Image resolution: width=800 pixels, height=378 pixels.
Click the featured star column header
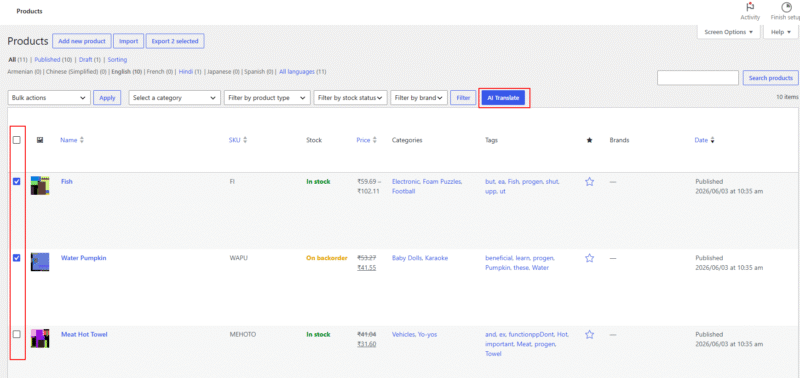click(589, 140)
